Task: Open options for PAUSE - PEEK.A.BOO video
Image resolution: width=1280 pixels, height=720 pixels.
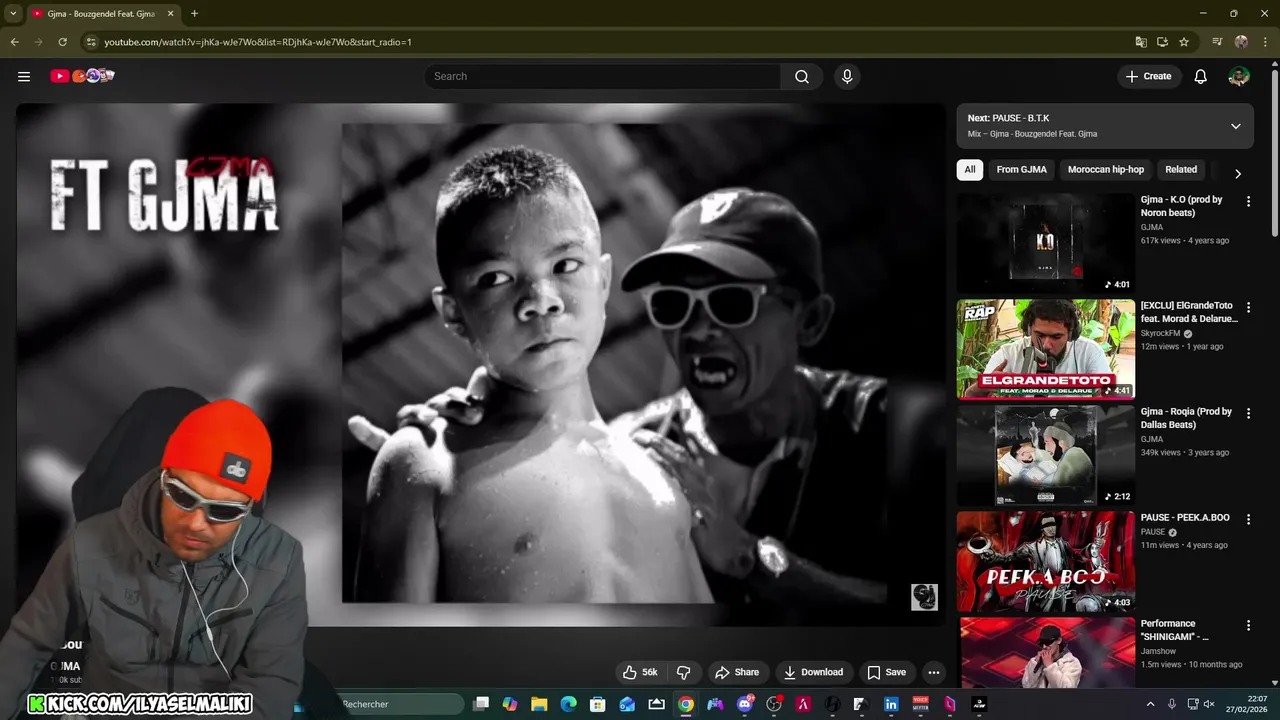Action: tap(1248, 519)
